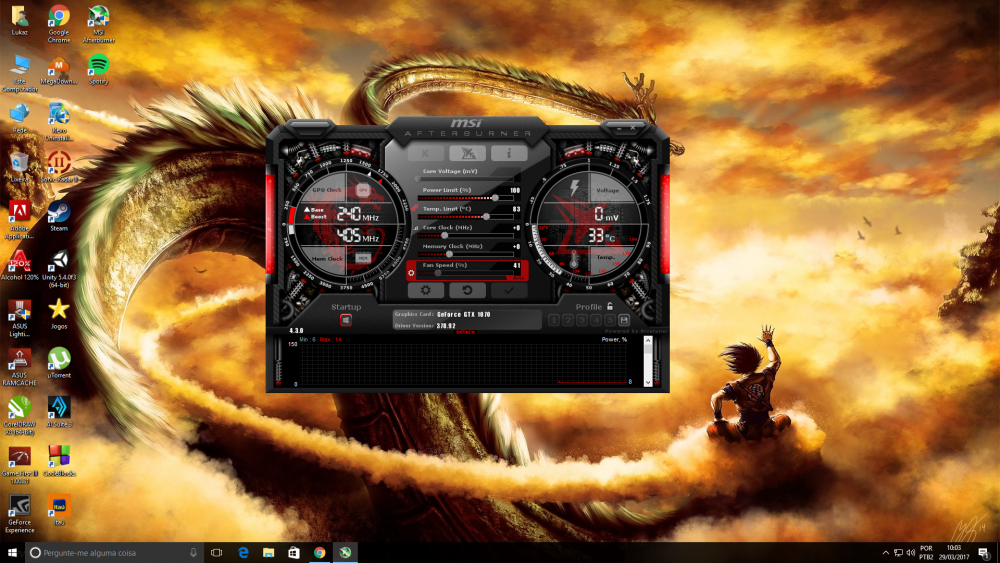Save profile using the floppy disk icon

coord(624,320)
